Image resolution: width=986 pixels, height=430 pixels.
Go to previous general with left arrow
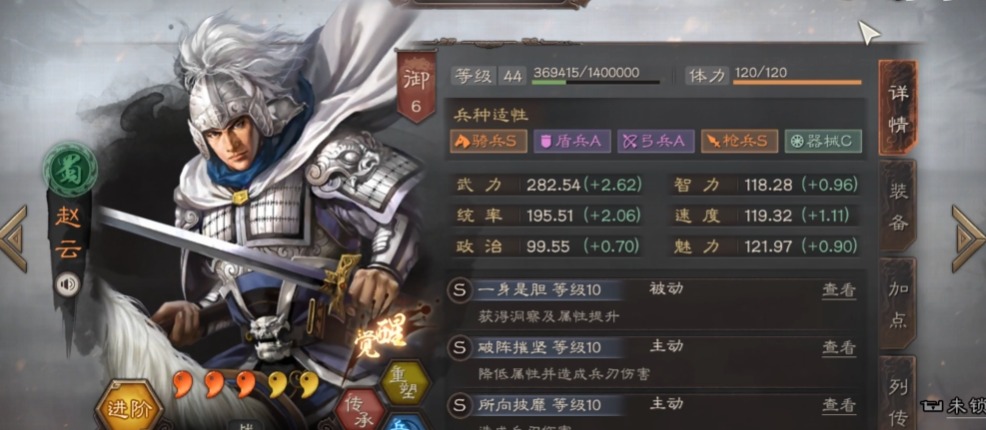(x=13, y=238)
